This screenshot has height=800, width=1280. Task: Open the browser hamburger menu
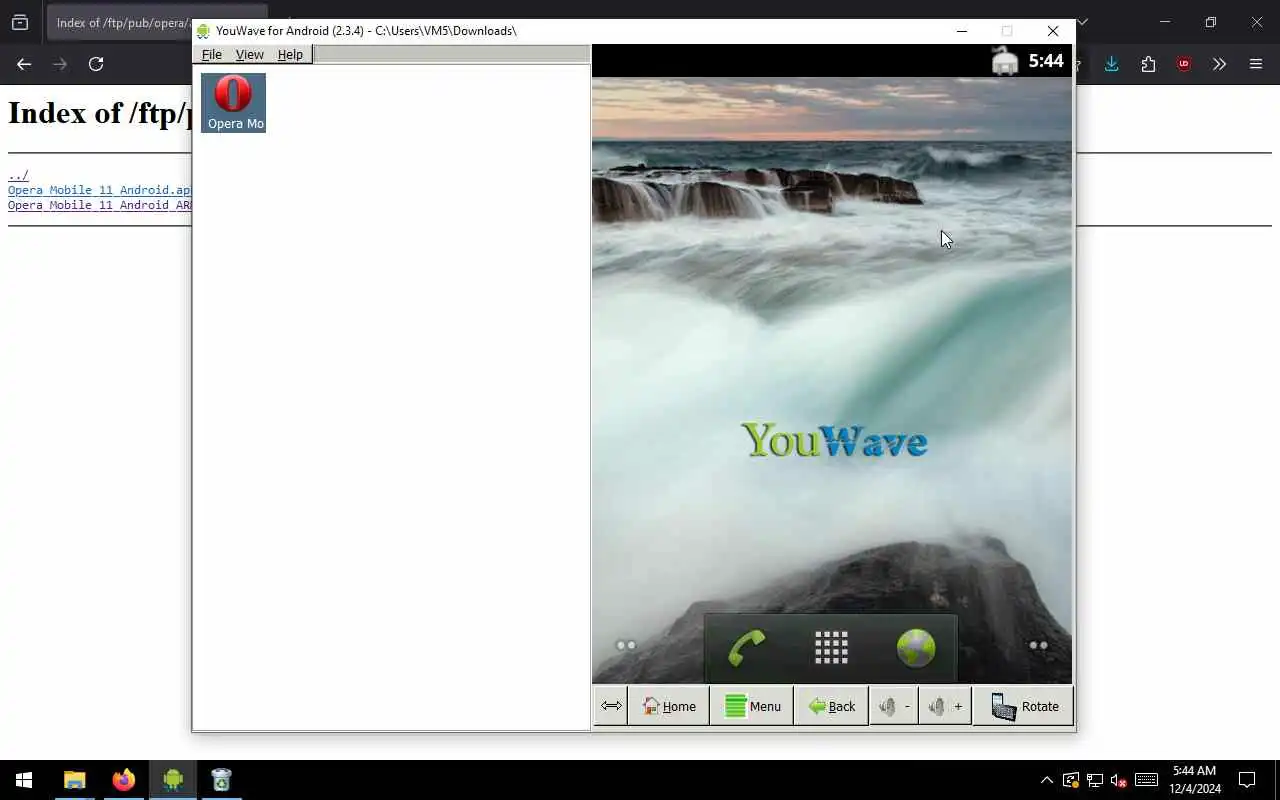[1256, 64]
